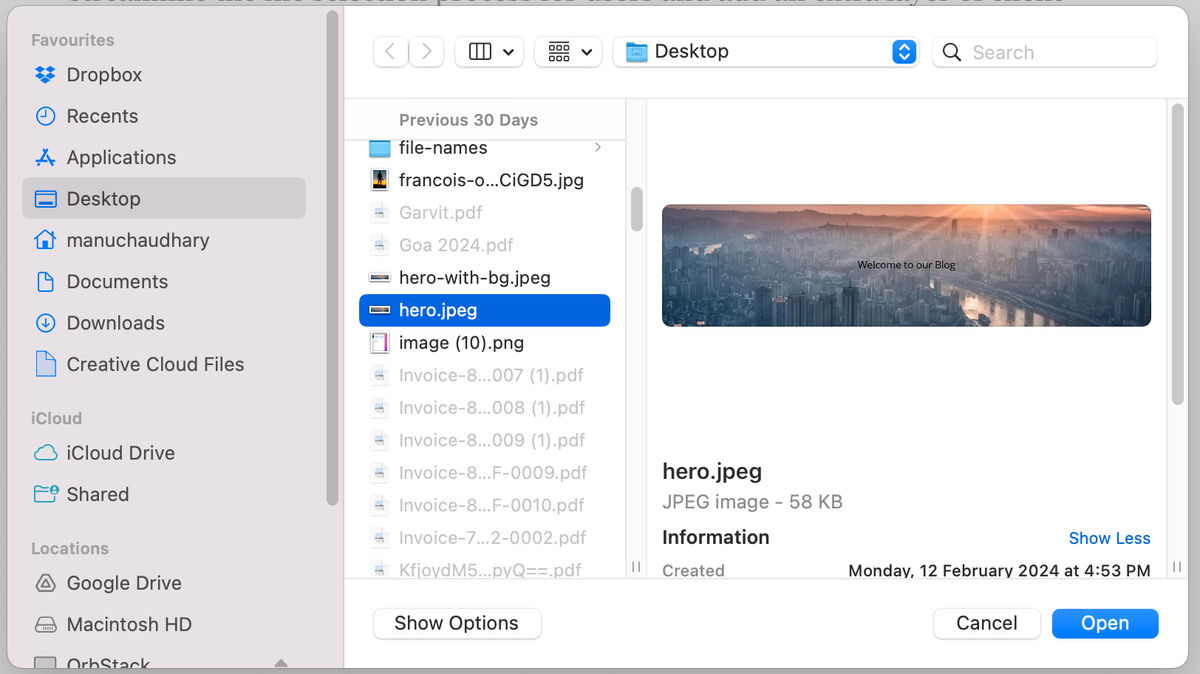This screenshot has height=674, width=1200.
Task: Click the hero.jpeg preview thumbnail
Action: tap(905, 265)
